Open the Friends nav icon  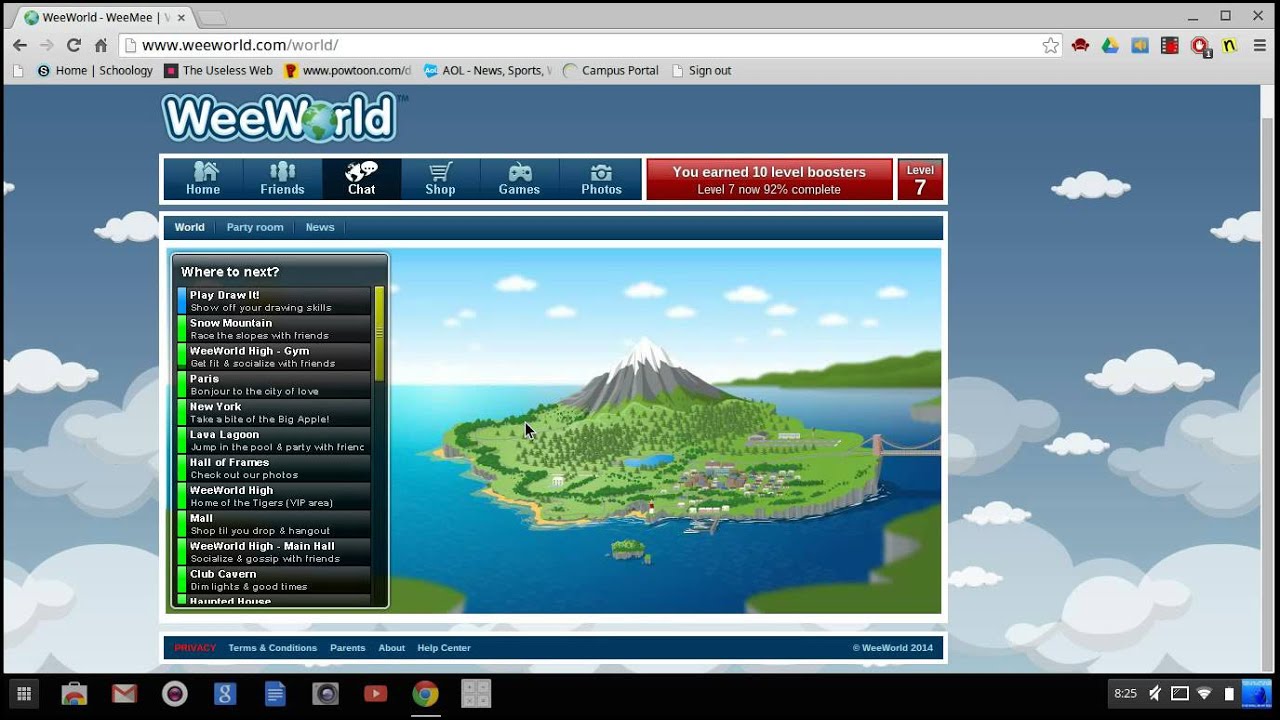[x=282, y=179]
